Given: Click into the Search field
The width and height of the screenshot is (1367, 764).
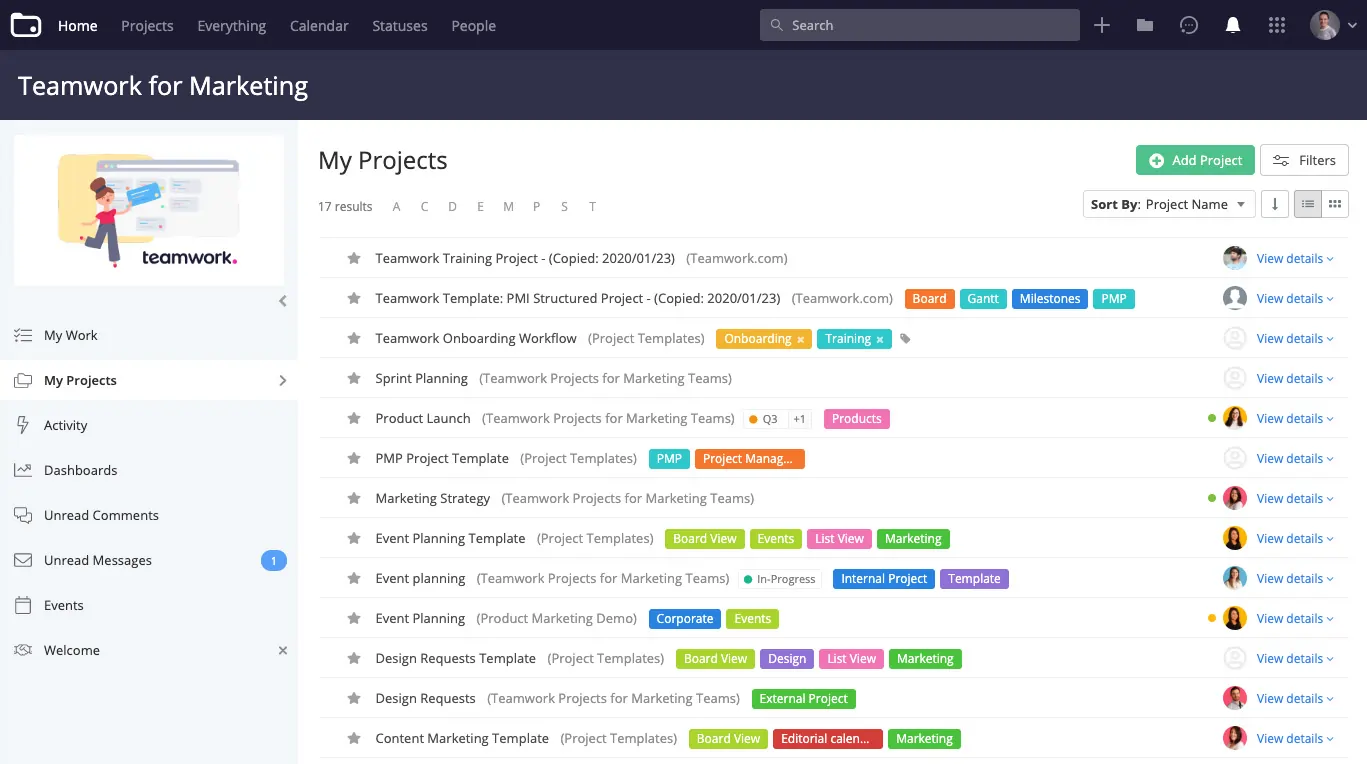Looking at the screenshot, I should [x=920, y=25].
